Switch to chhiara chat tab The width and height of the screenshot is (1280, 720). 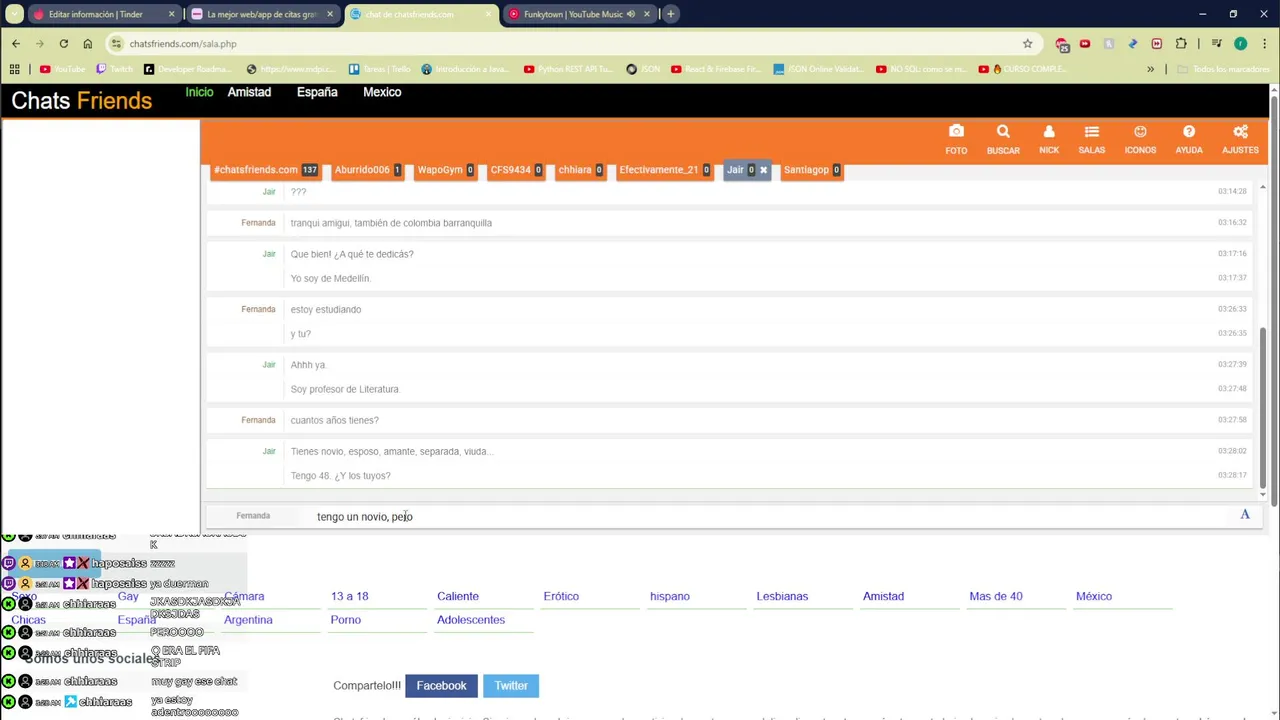click(580, 170)
